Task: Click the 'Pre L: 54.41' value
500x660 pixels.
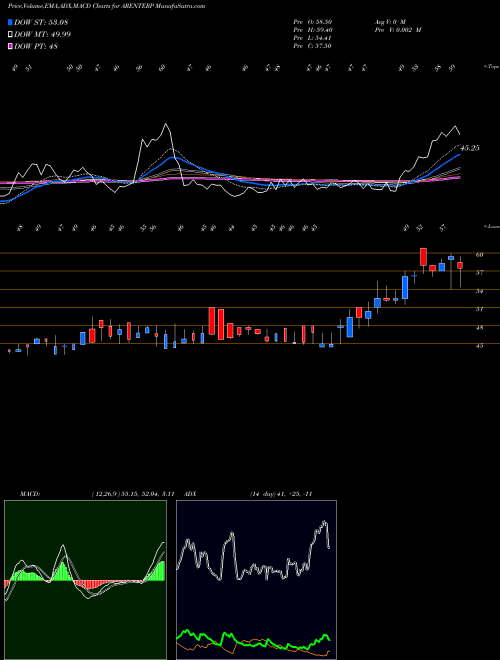Action: pyautogui.click(x=313, y=38)
